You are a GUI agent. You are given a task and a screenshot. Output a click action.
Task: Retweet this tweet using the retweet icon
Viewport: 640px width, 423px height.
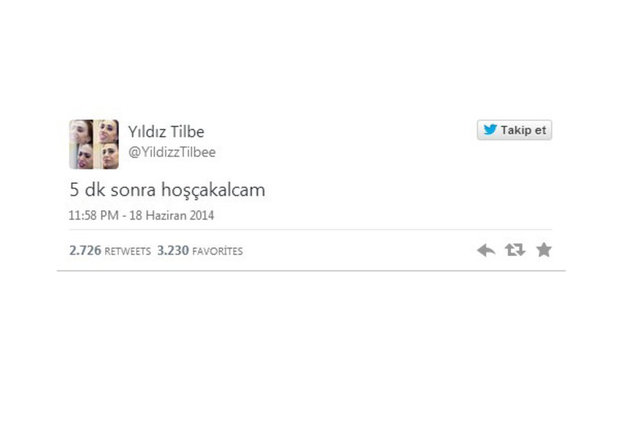pos(515,249)
